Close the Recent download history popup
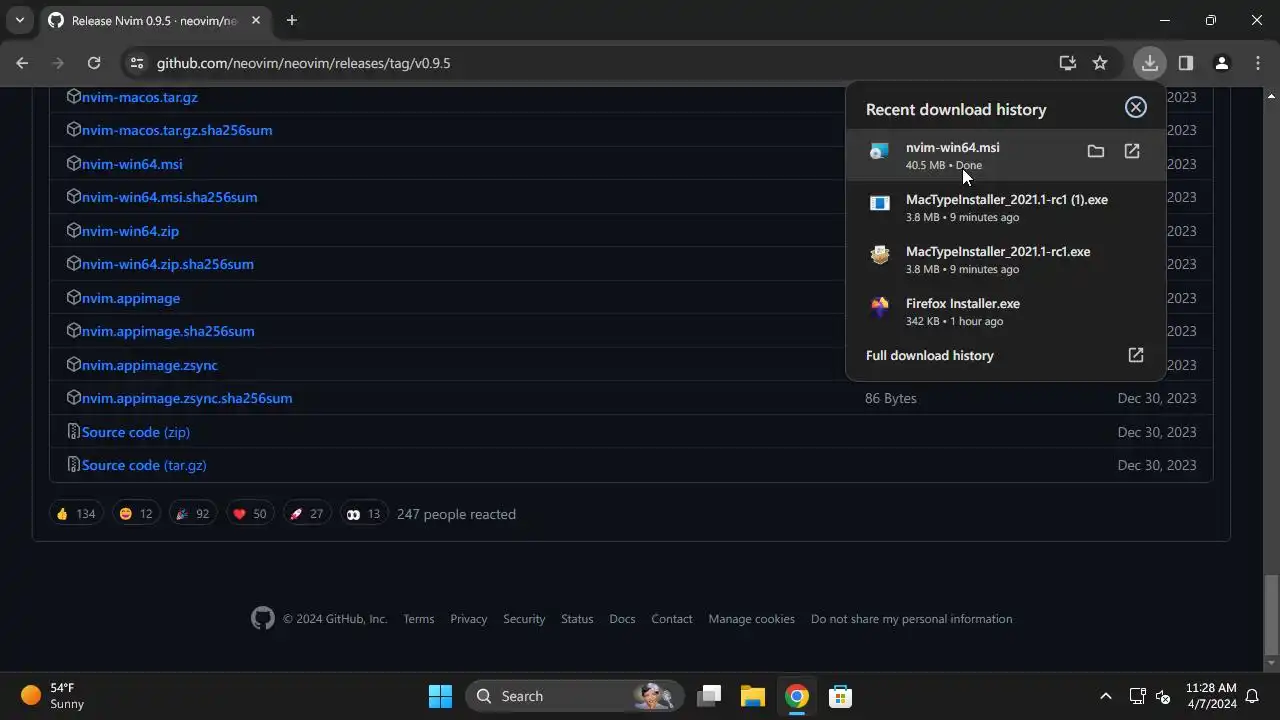The height and width of the screenshot is (720, 1280). (x=1136, y=107)
